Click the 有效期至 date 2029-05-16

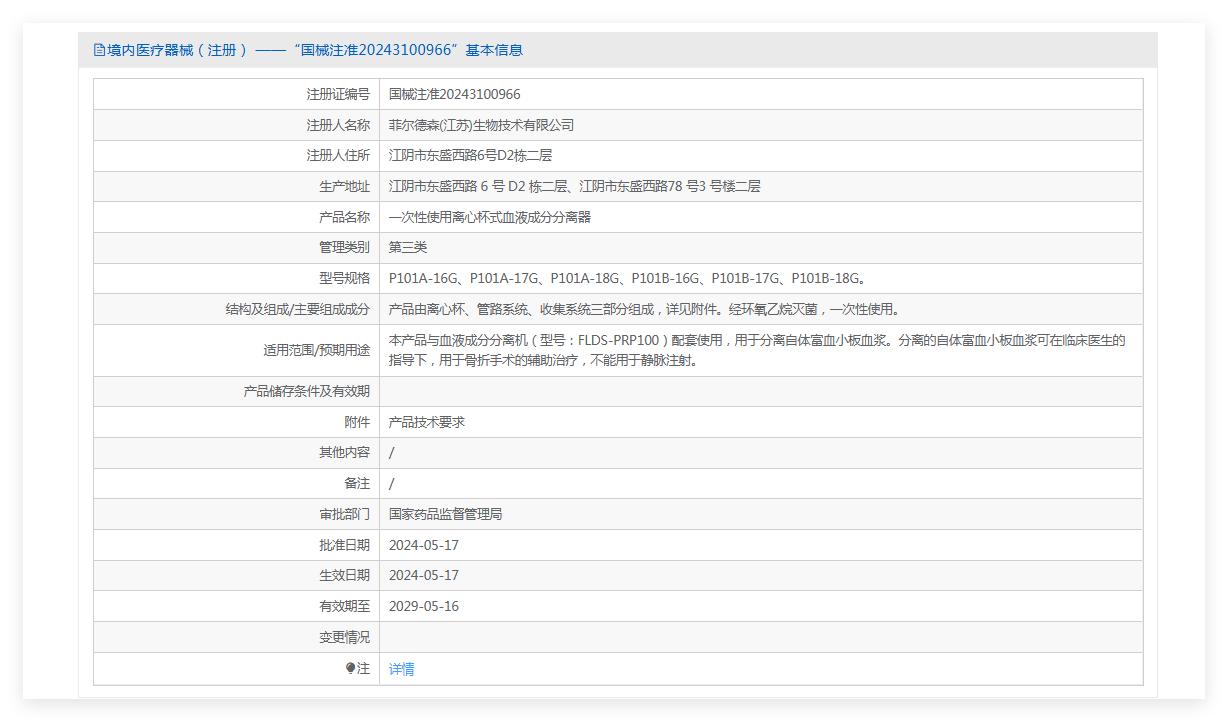pyautogui.click(x=424, y=606)
